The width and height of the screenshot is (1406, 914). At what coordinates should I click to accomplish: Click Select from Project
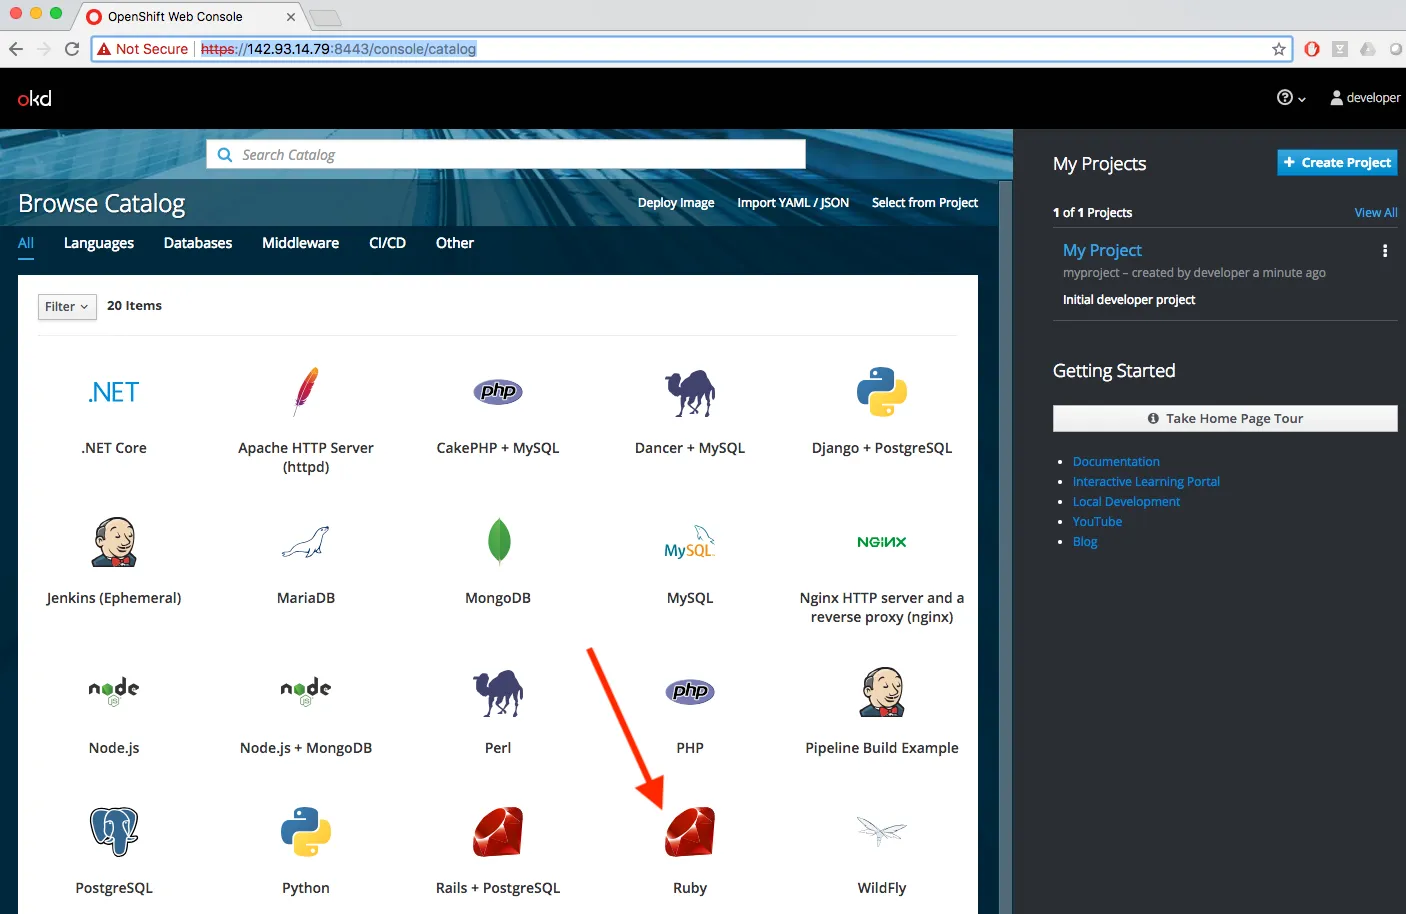pyautogui.click(x=925, y=203)
